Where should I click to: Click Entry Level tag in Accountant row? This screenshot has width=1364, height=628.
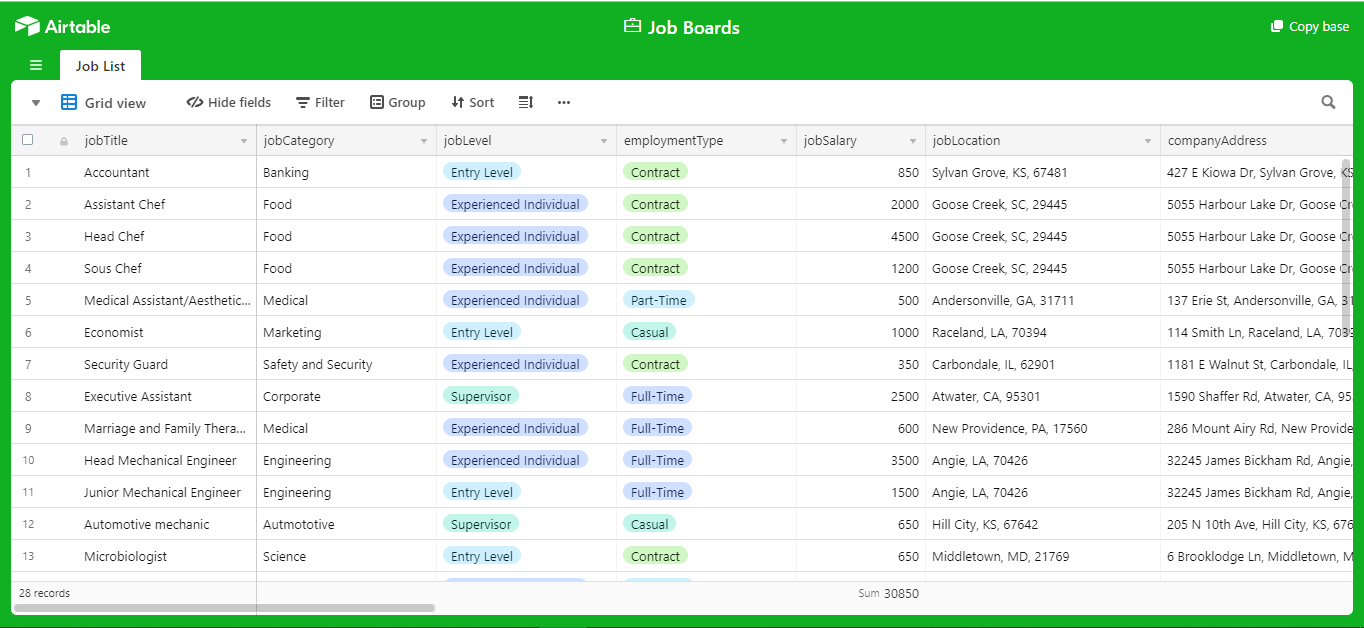tap(482, 172)
